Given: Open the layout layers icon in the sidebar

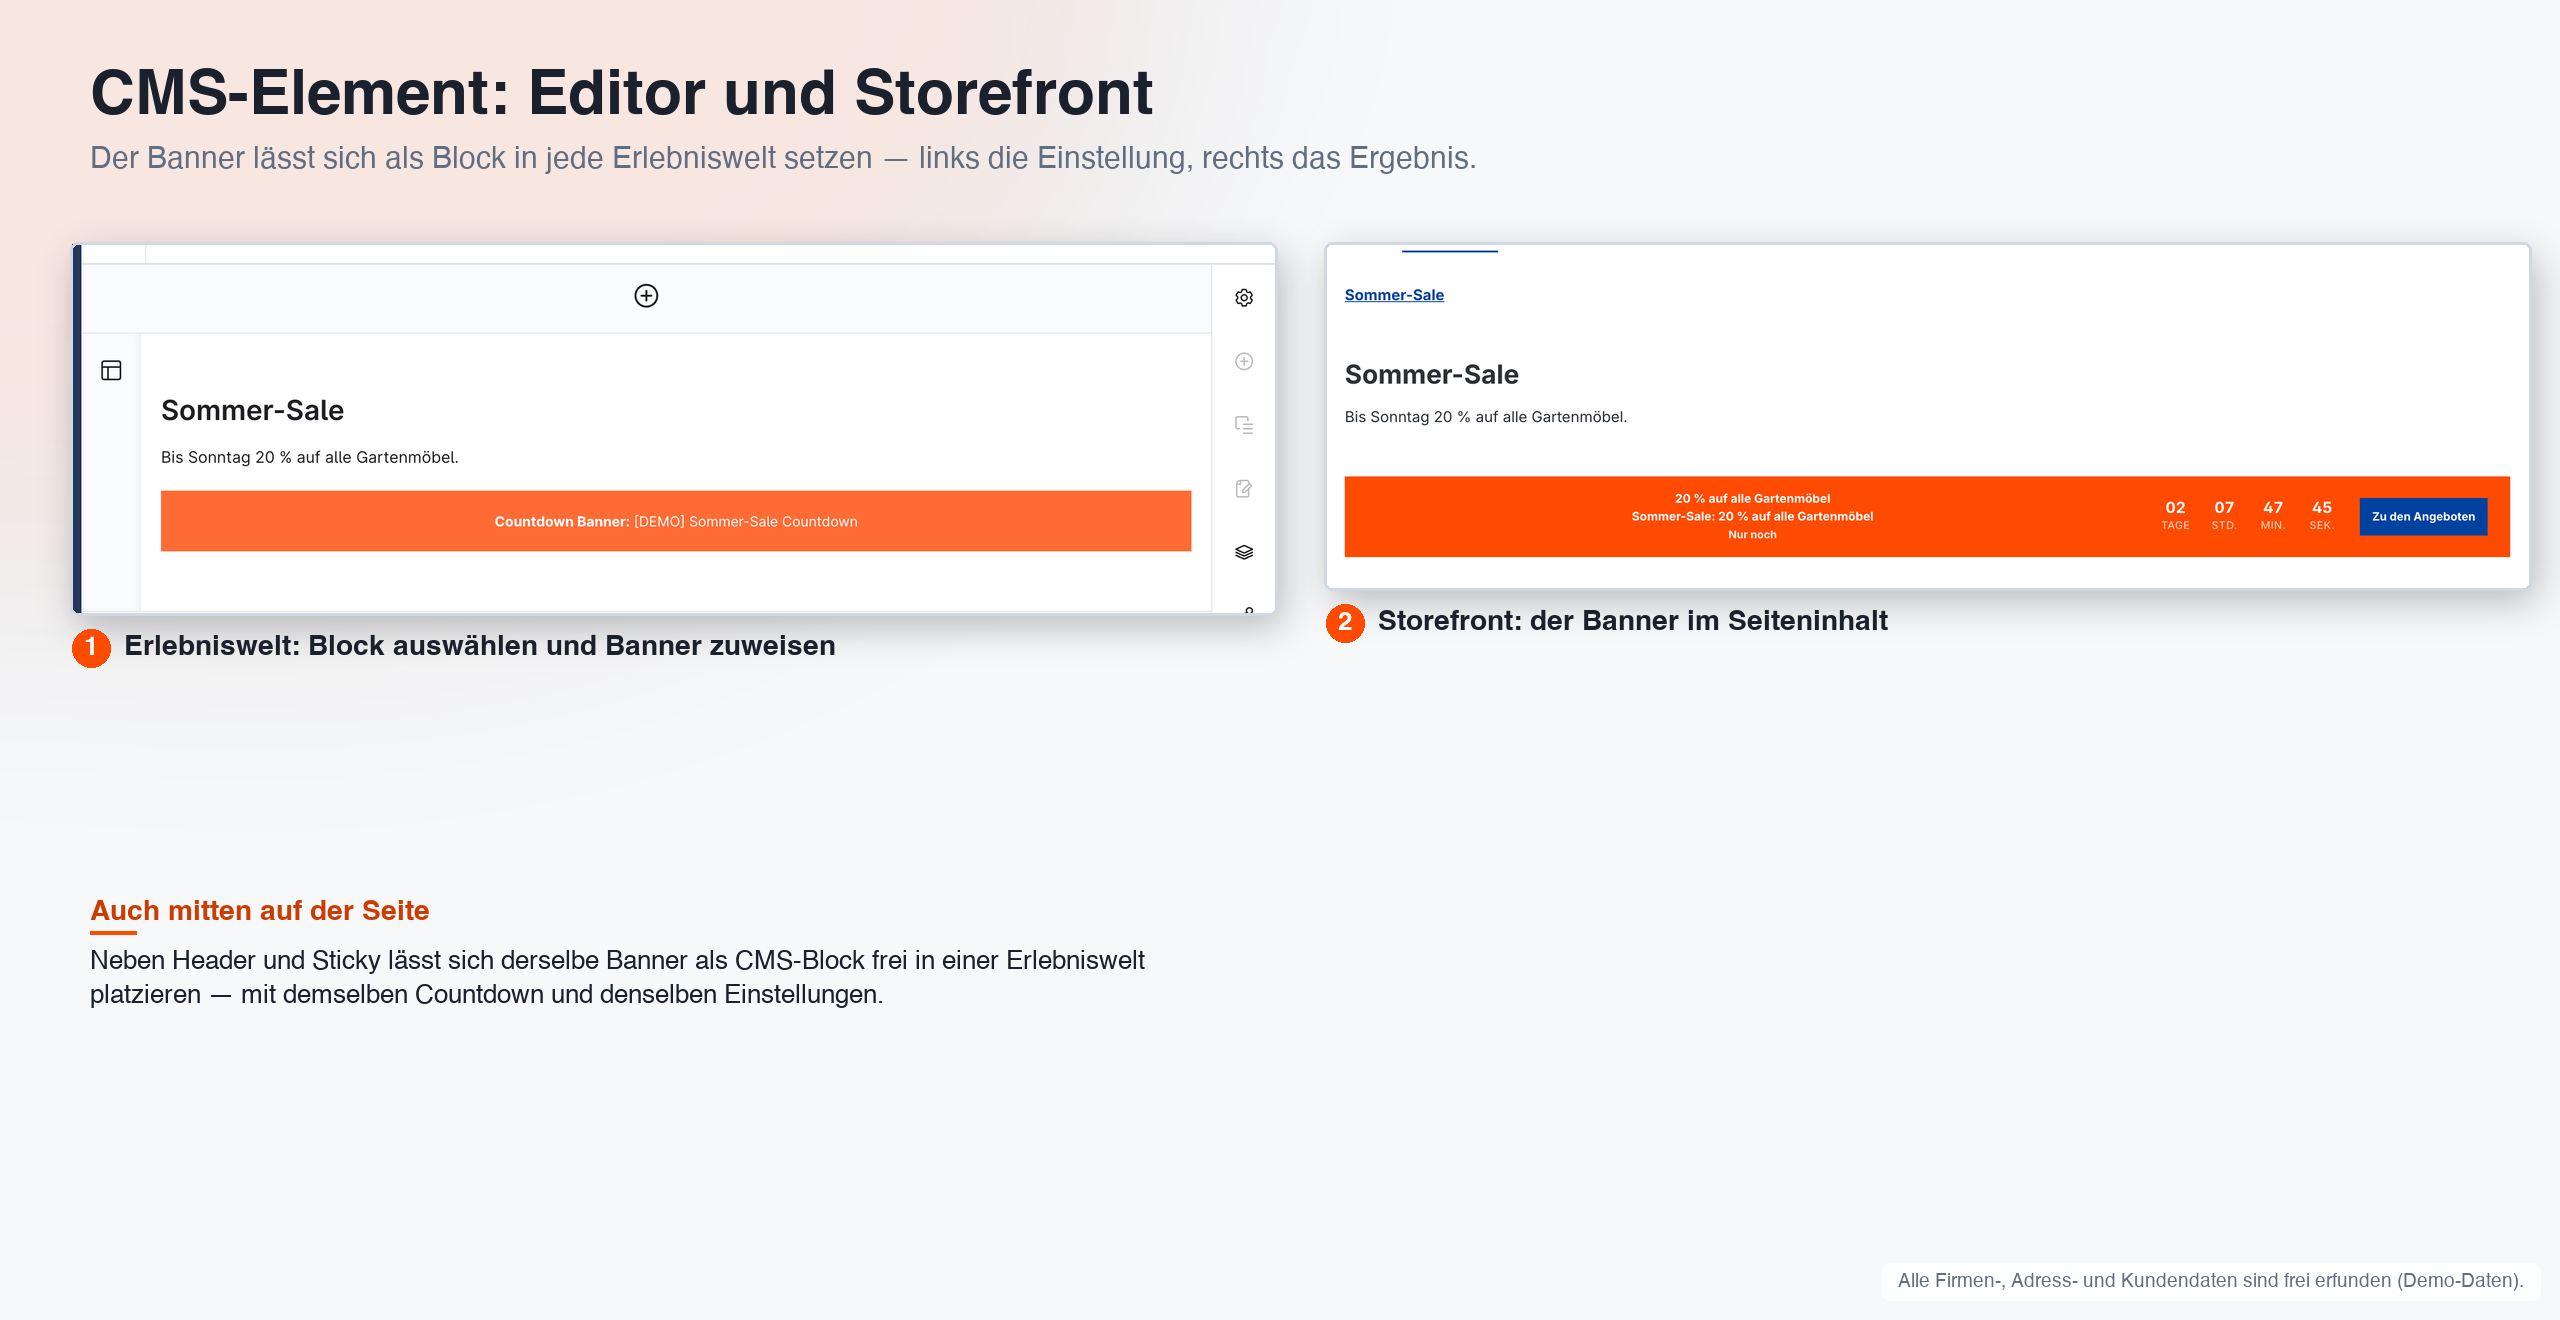Looking at the screenshot, I should (x=1244, y=552).
